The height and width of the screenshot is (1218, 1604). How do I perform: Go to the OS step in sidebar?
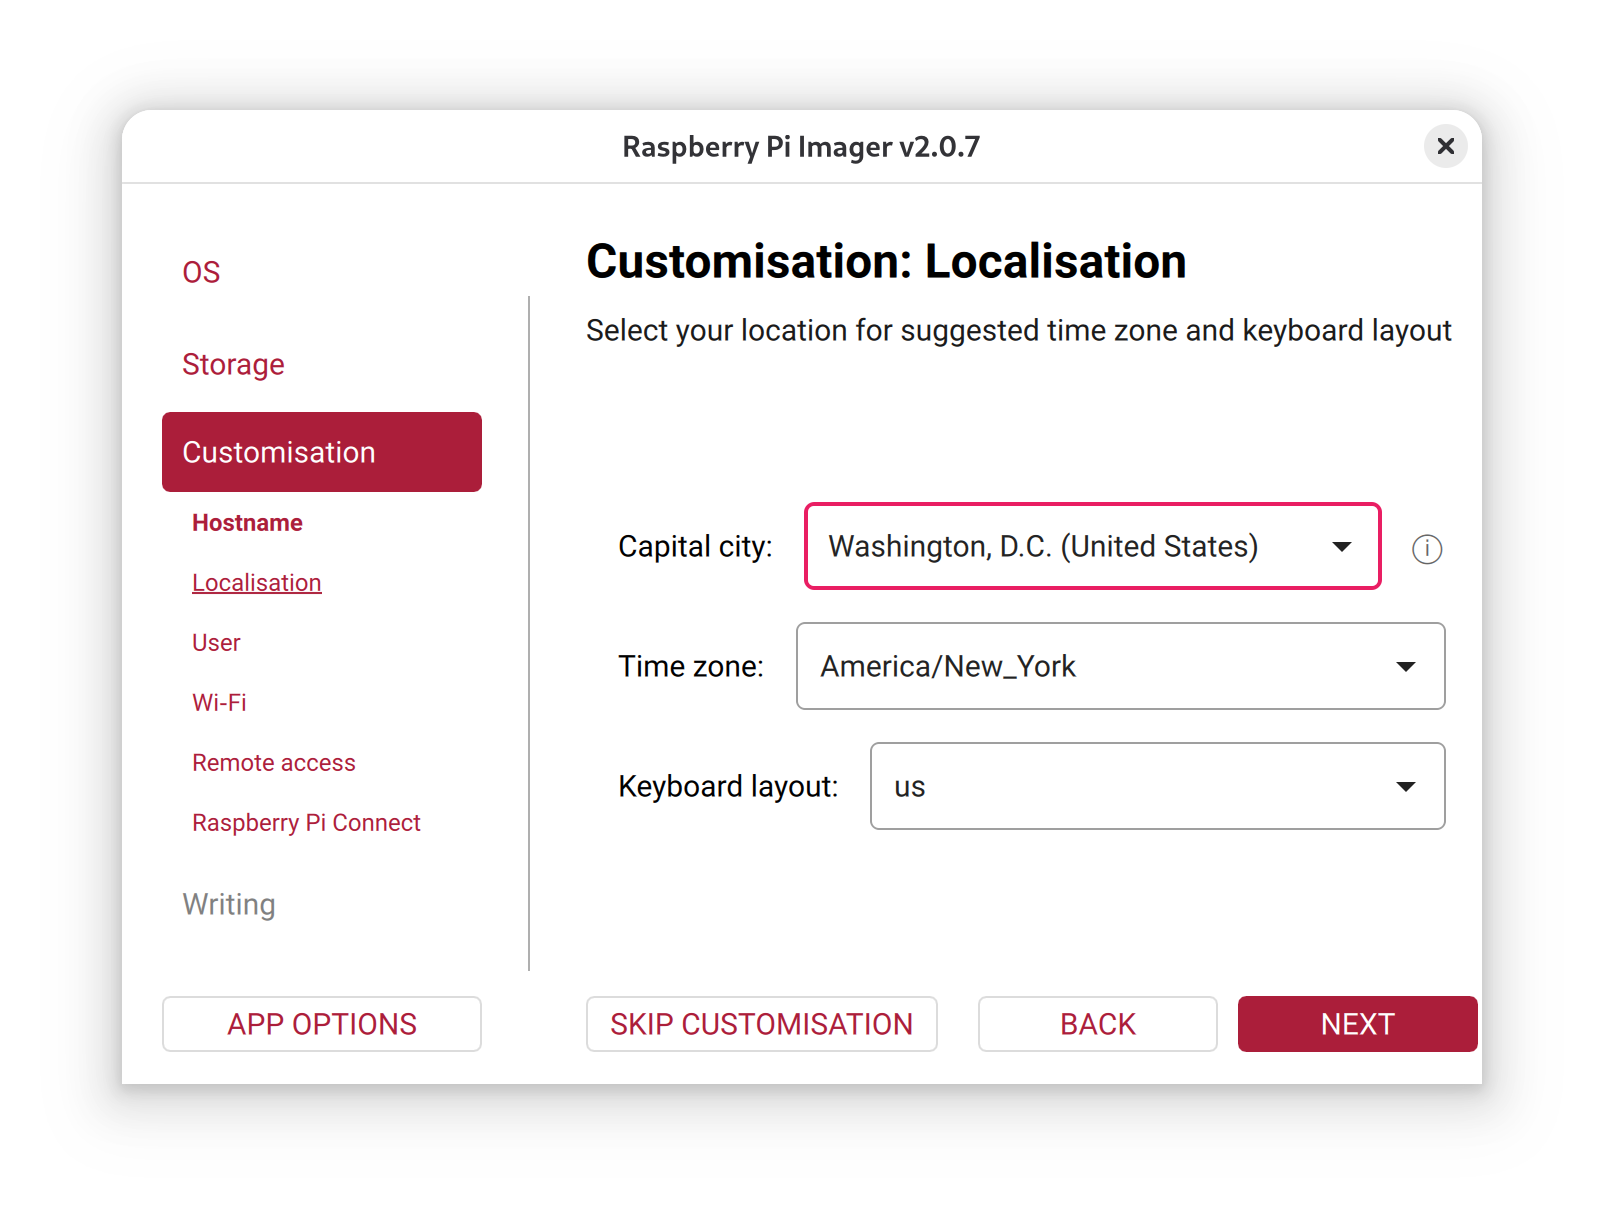pyautogui.click(x=201, y=272)
